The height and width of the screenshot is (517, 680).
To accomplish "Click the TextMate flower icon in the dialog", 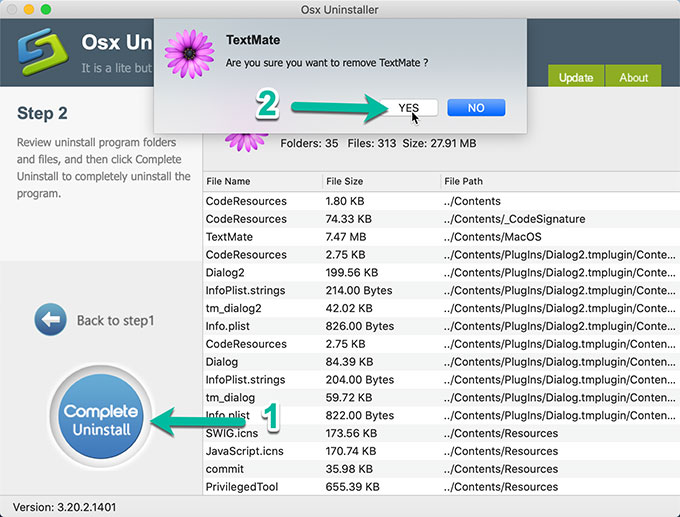I will (x=190, y=54).
